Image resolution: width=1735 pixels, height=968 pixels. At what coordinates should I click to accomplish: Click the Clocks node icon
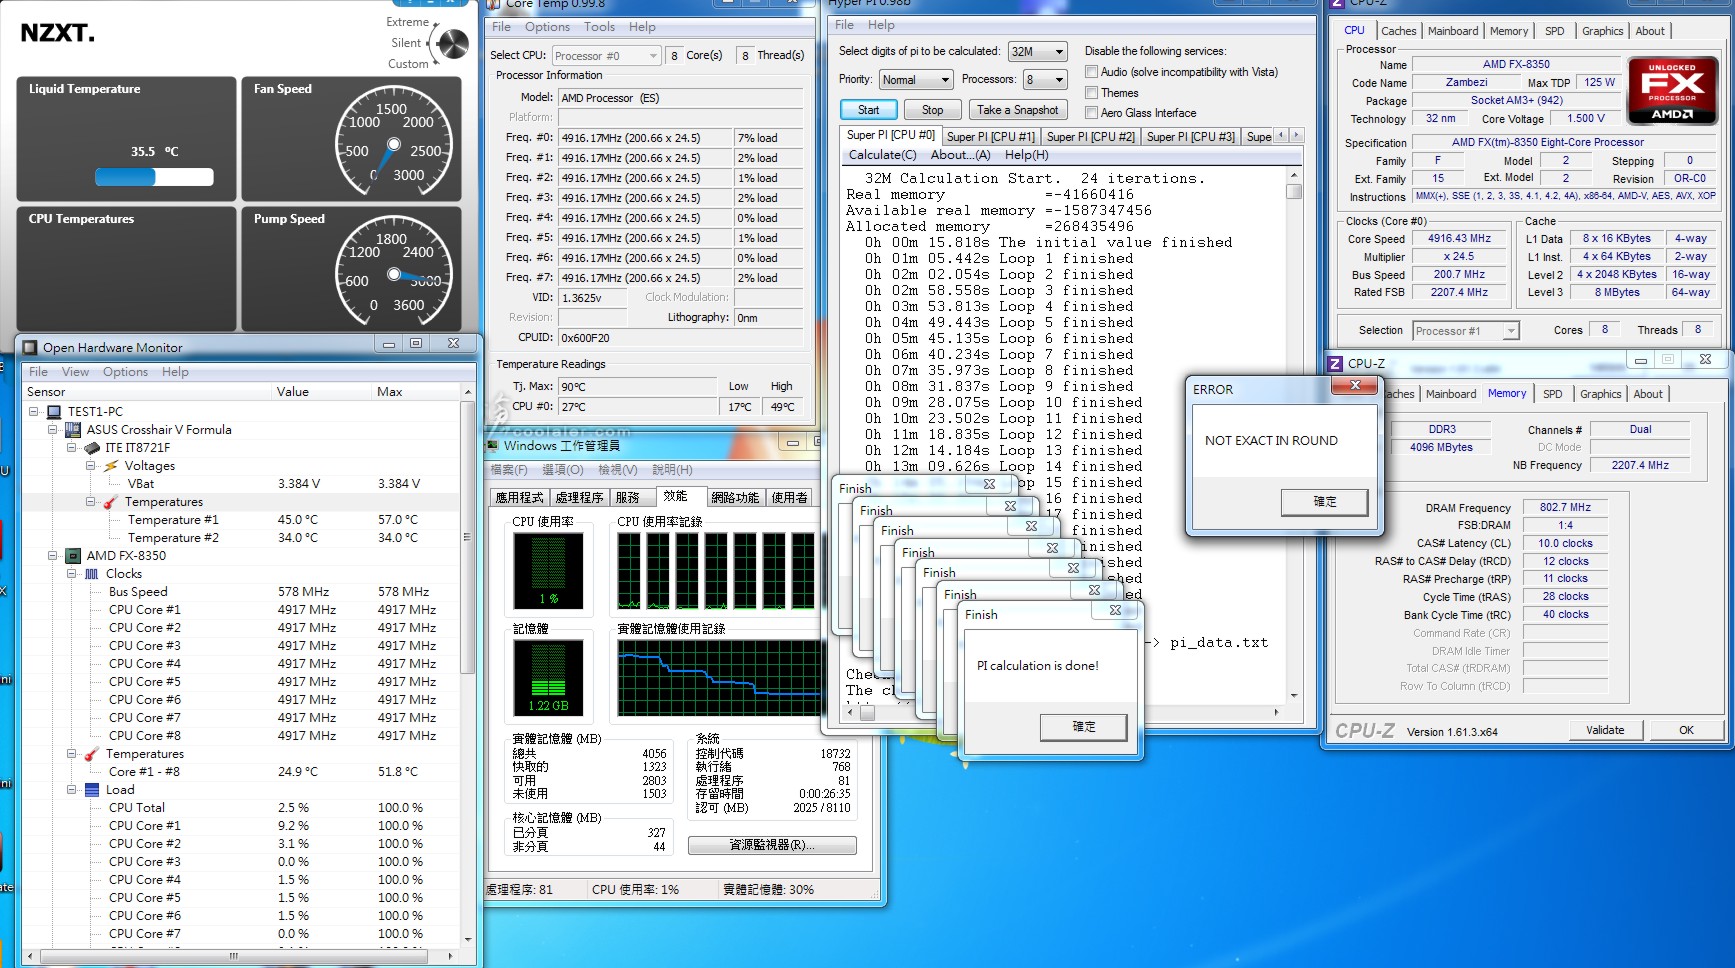coord(92,573)
